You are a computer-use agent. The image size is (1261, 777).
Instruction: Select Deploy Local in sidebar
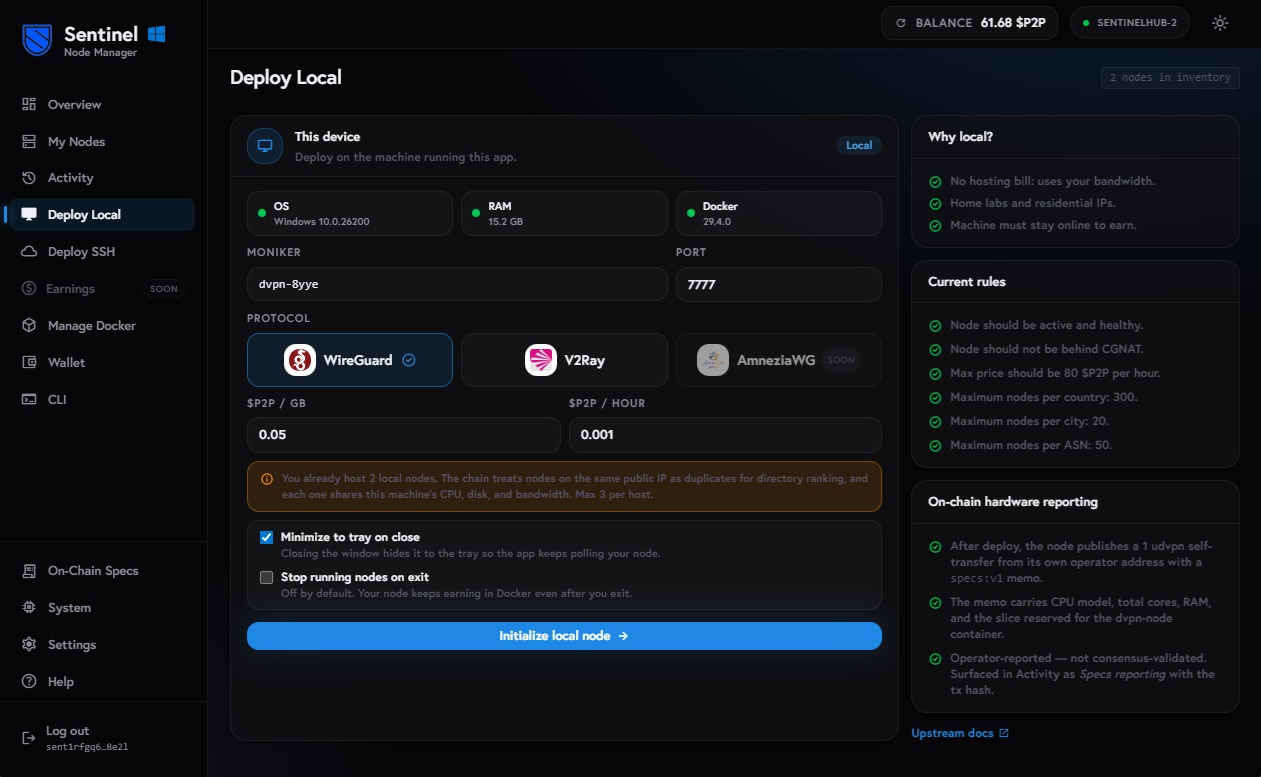point(102,215)
